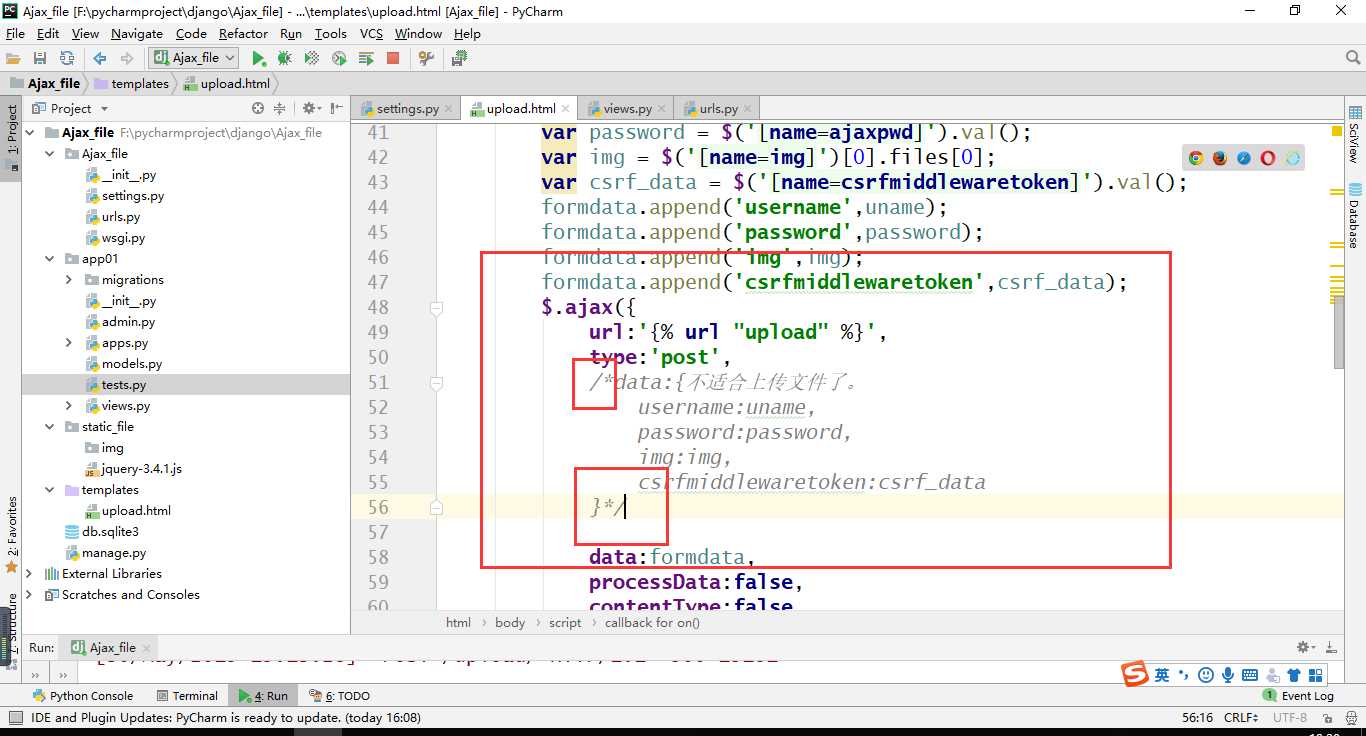
Task: Click the 'script' breadcrumb in editor footer
Action: [565, 622]
